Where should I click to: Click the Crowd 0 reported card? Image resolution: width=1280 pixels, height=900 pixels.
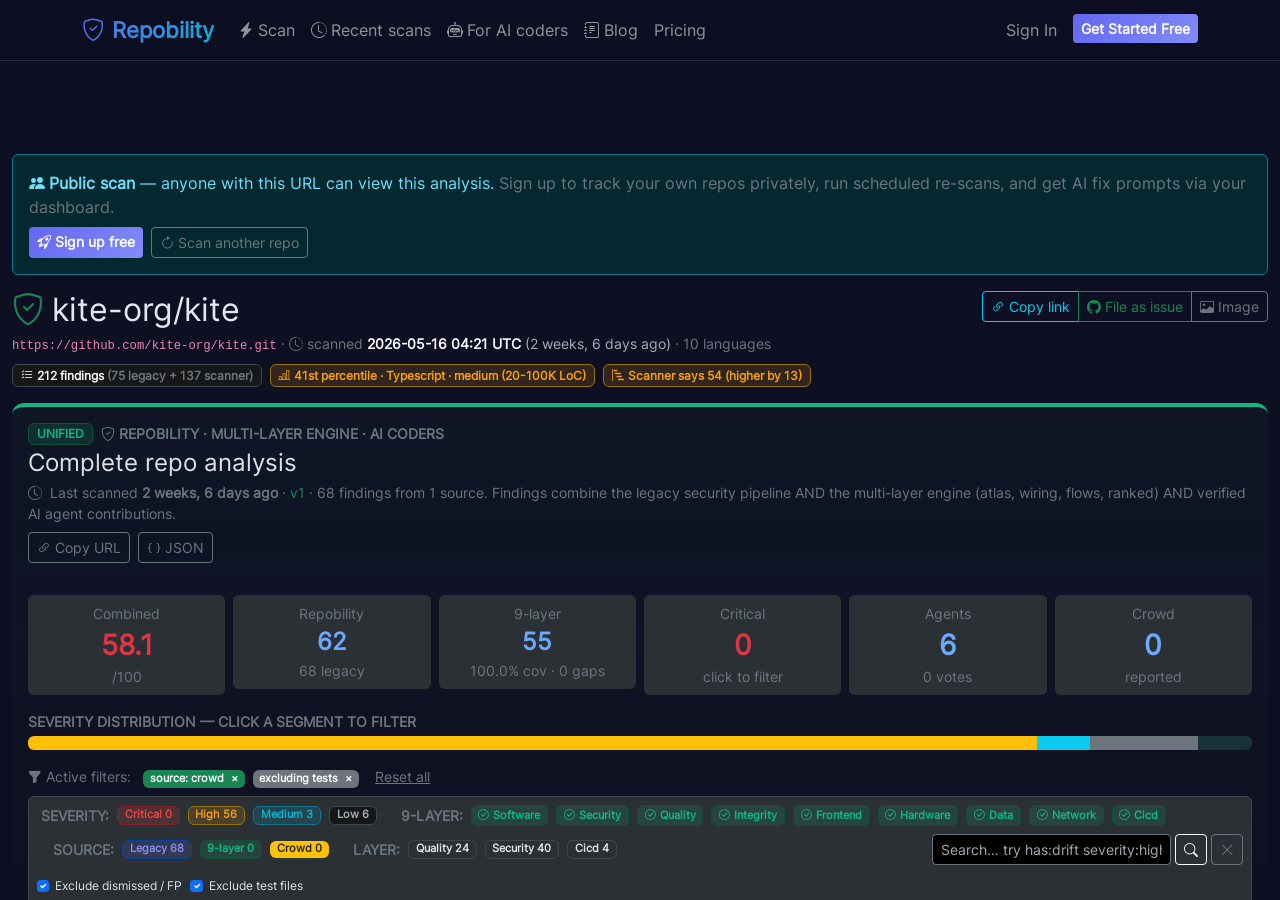coord(1153,645)
